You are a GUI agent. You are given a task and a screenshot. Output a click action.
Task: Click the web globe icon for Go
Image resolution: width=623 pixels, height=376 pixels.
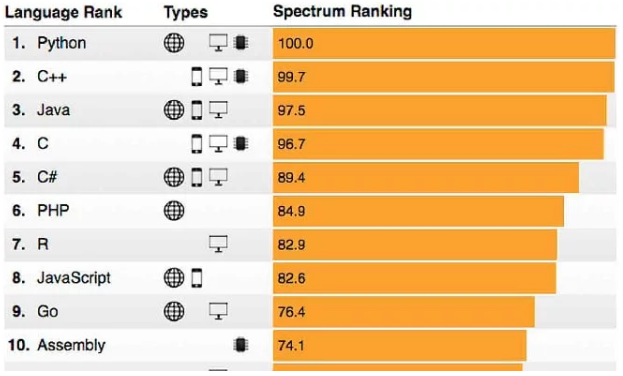174,311
